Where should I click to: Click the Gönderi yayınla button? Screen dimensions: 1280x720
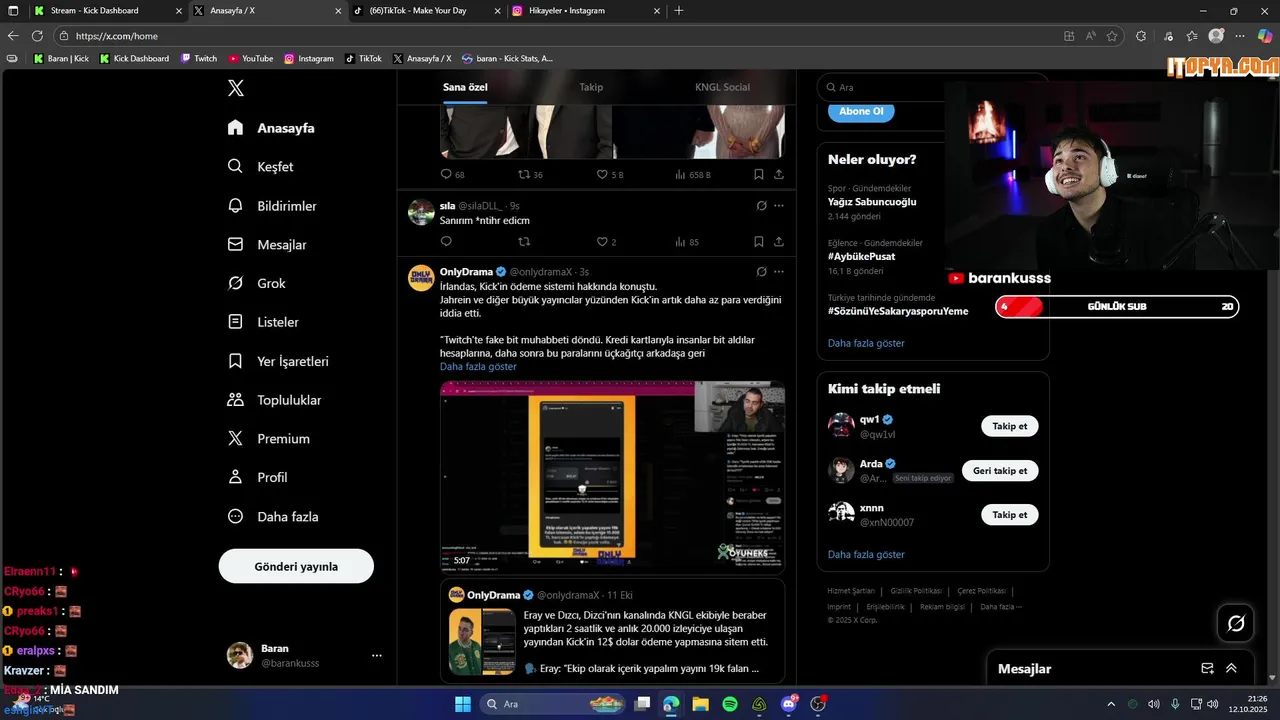pyautogui.click(x=296, y=566)
